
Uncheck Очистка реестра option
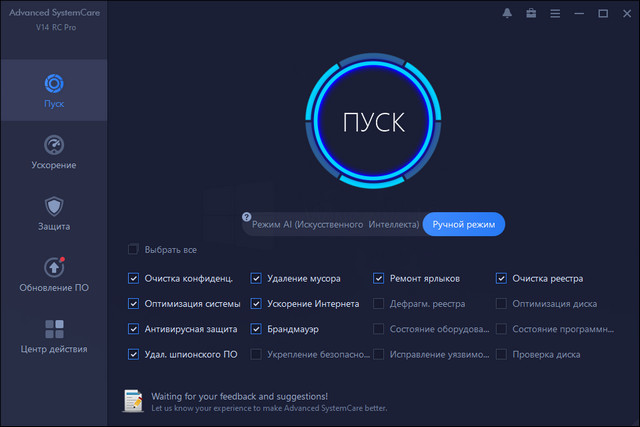coord(502,278)
